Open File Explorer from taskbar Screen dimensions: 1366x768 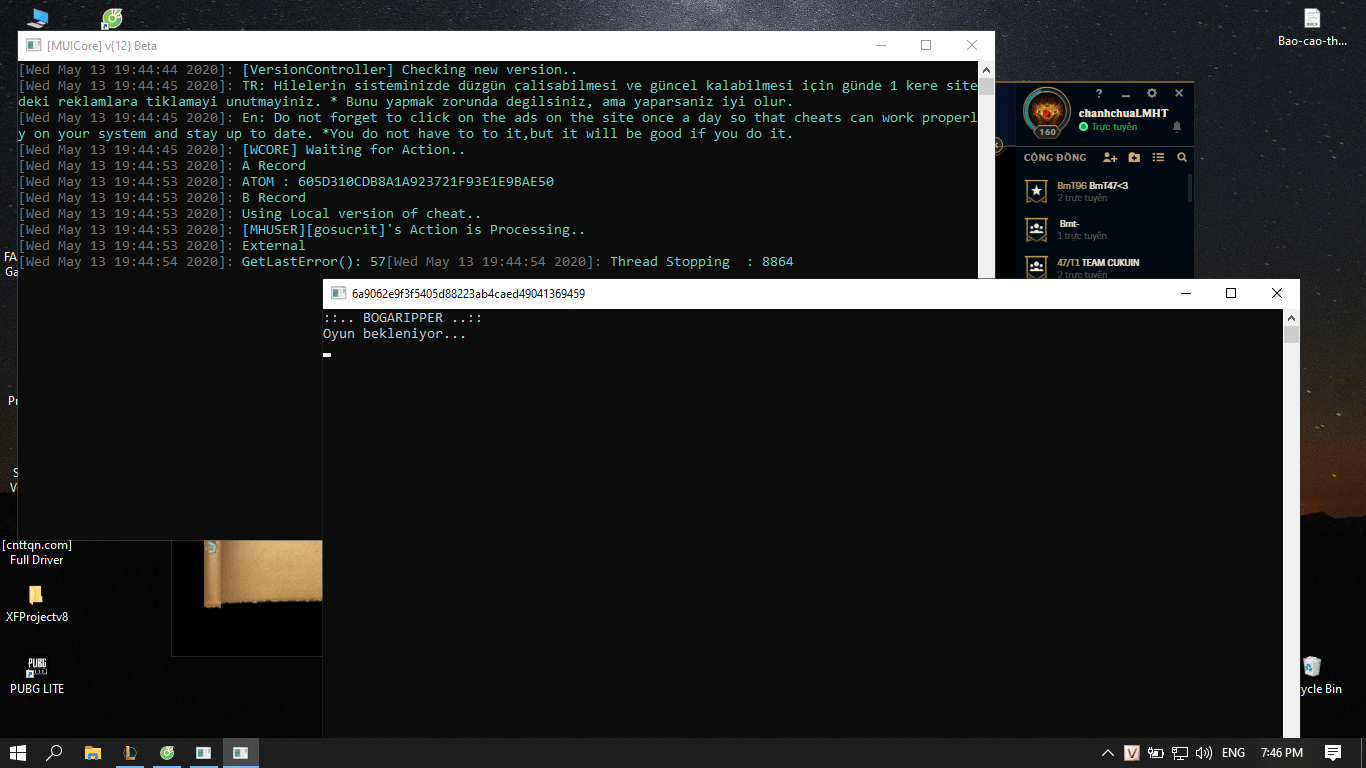click(93, 753)
